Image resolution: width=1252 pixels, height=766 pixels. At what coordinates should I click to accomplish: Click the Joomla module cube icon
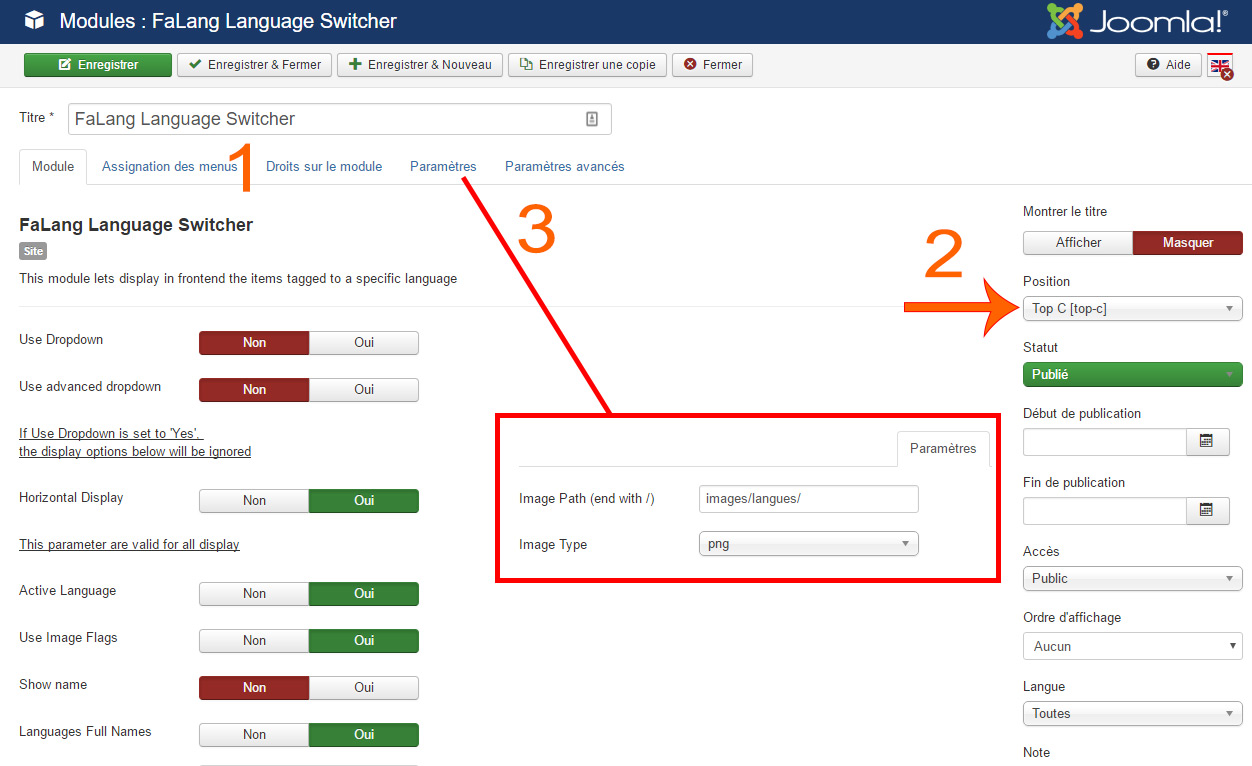pyautogui.click(x=34, y=20)
